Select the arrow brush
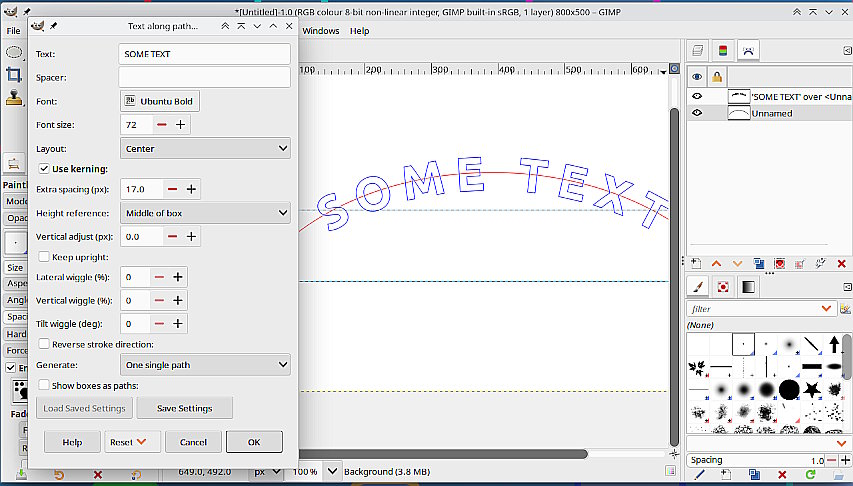 834,344
